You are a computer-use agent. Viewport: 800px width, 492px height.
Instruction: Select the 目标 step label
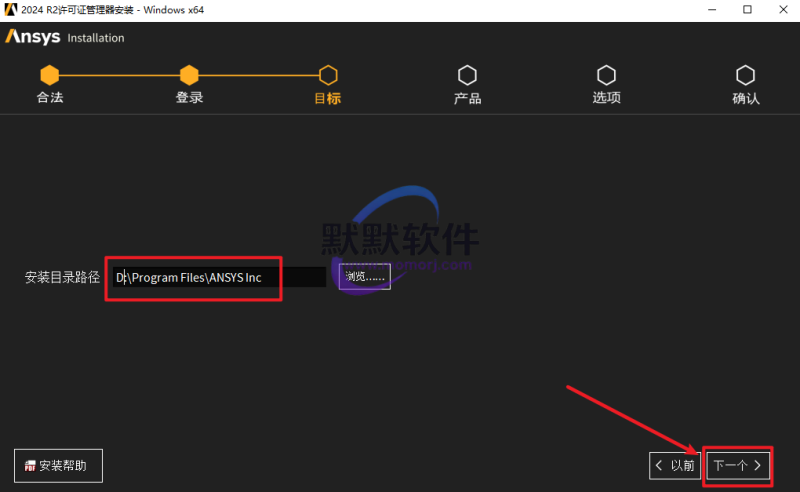click(328, 98)
